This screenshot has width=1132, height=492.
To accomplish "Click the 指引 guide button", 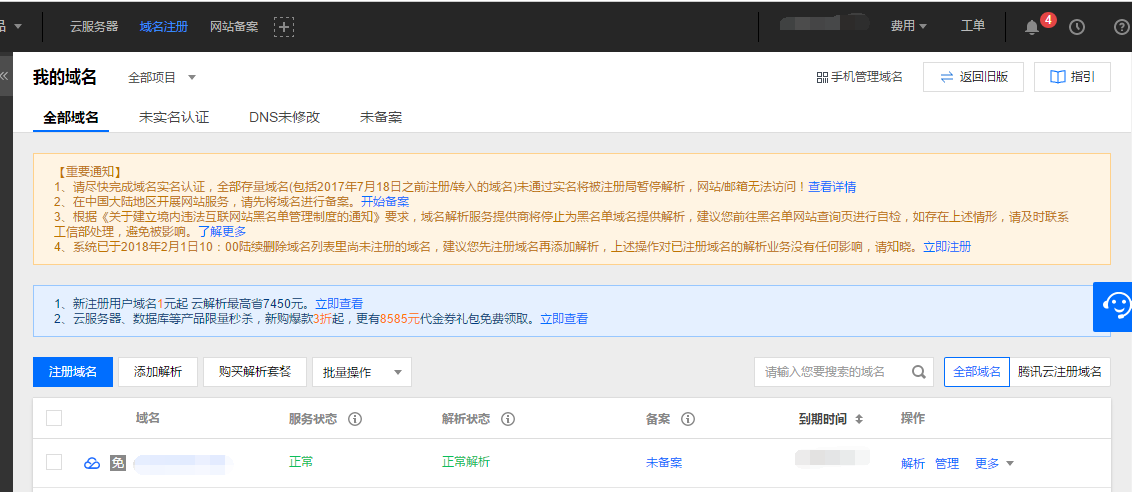I will coord(1072,77).
